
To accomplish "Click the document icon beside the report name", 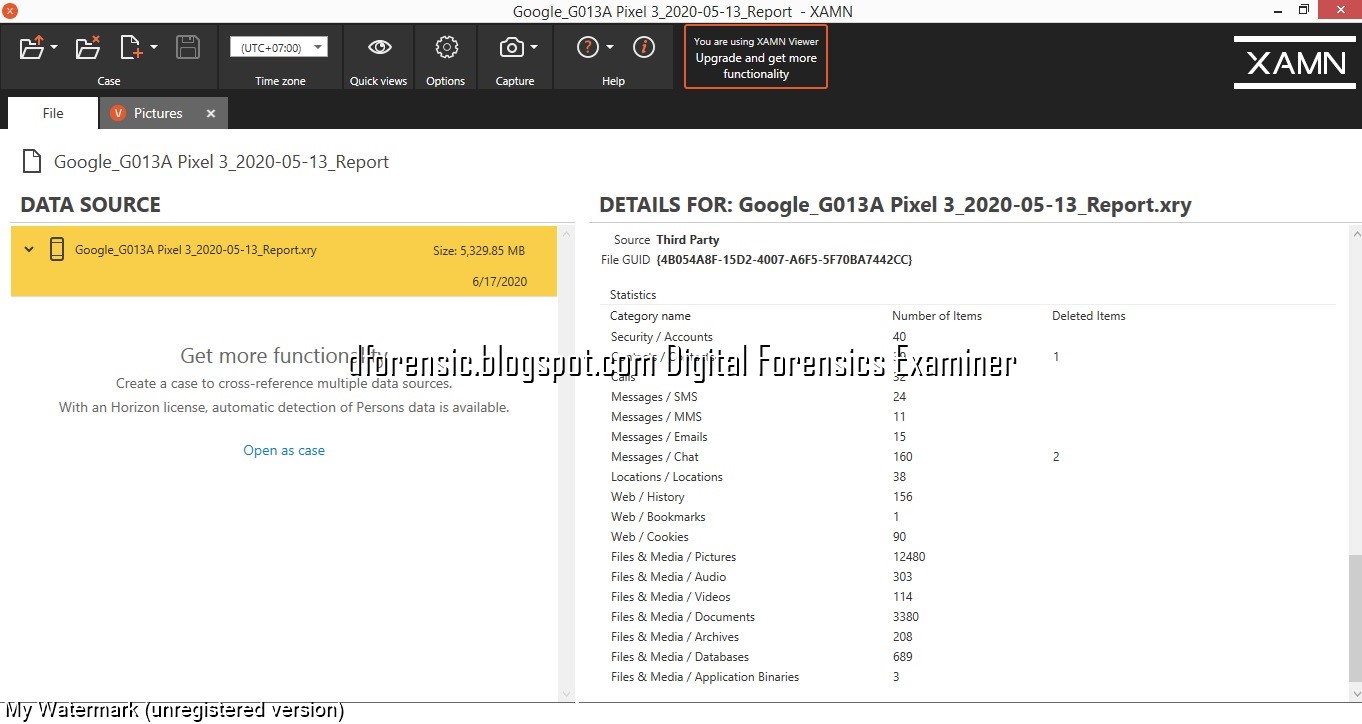I will coord(31,161).
